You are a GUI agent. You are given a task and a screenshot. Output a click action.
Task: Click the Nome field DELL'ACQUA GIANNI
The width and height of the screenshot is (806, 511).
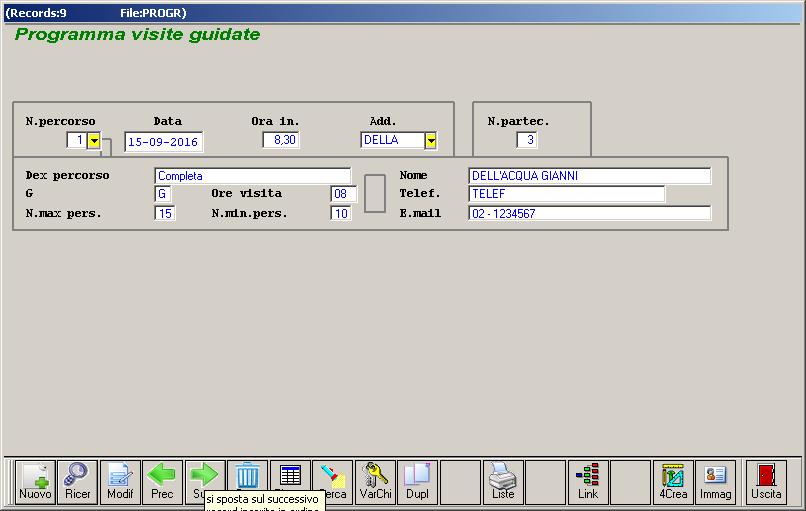tap(590, 176)
